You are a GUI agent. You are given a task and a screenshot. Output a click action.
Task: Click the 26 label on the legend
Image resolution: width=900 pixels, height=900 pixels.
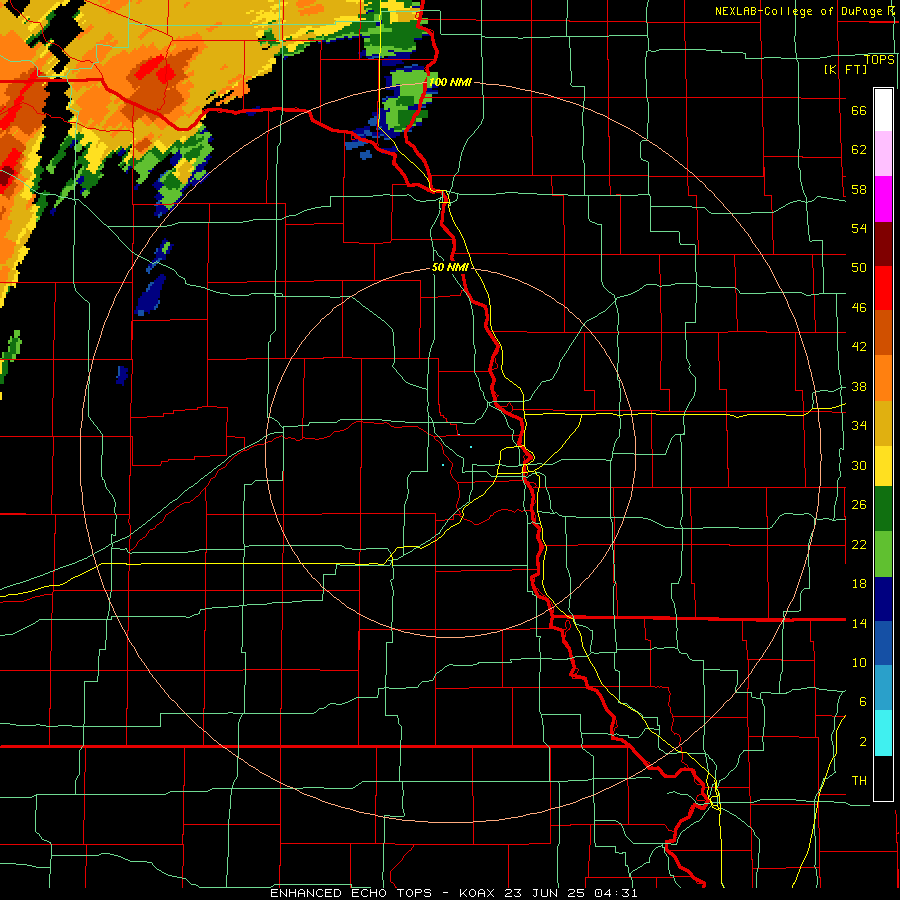859,505
